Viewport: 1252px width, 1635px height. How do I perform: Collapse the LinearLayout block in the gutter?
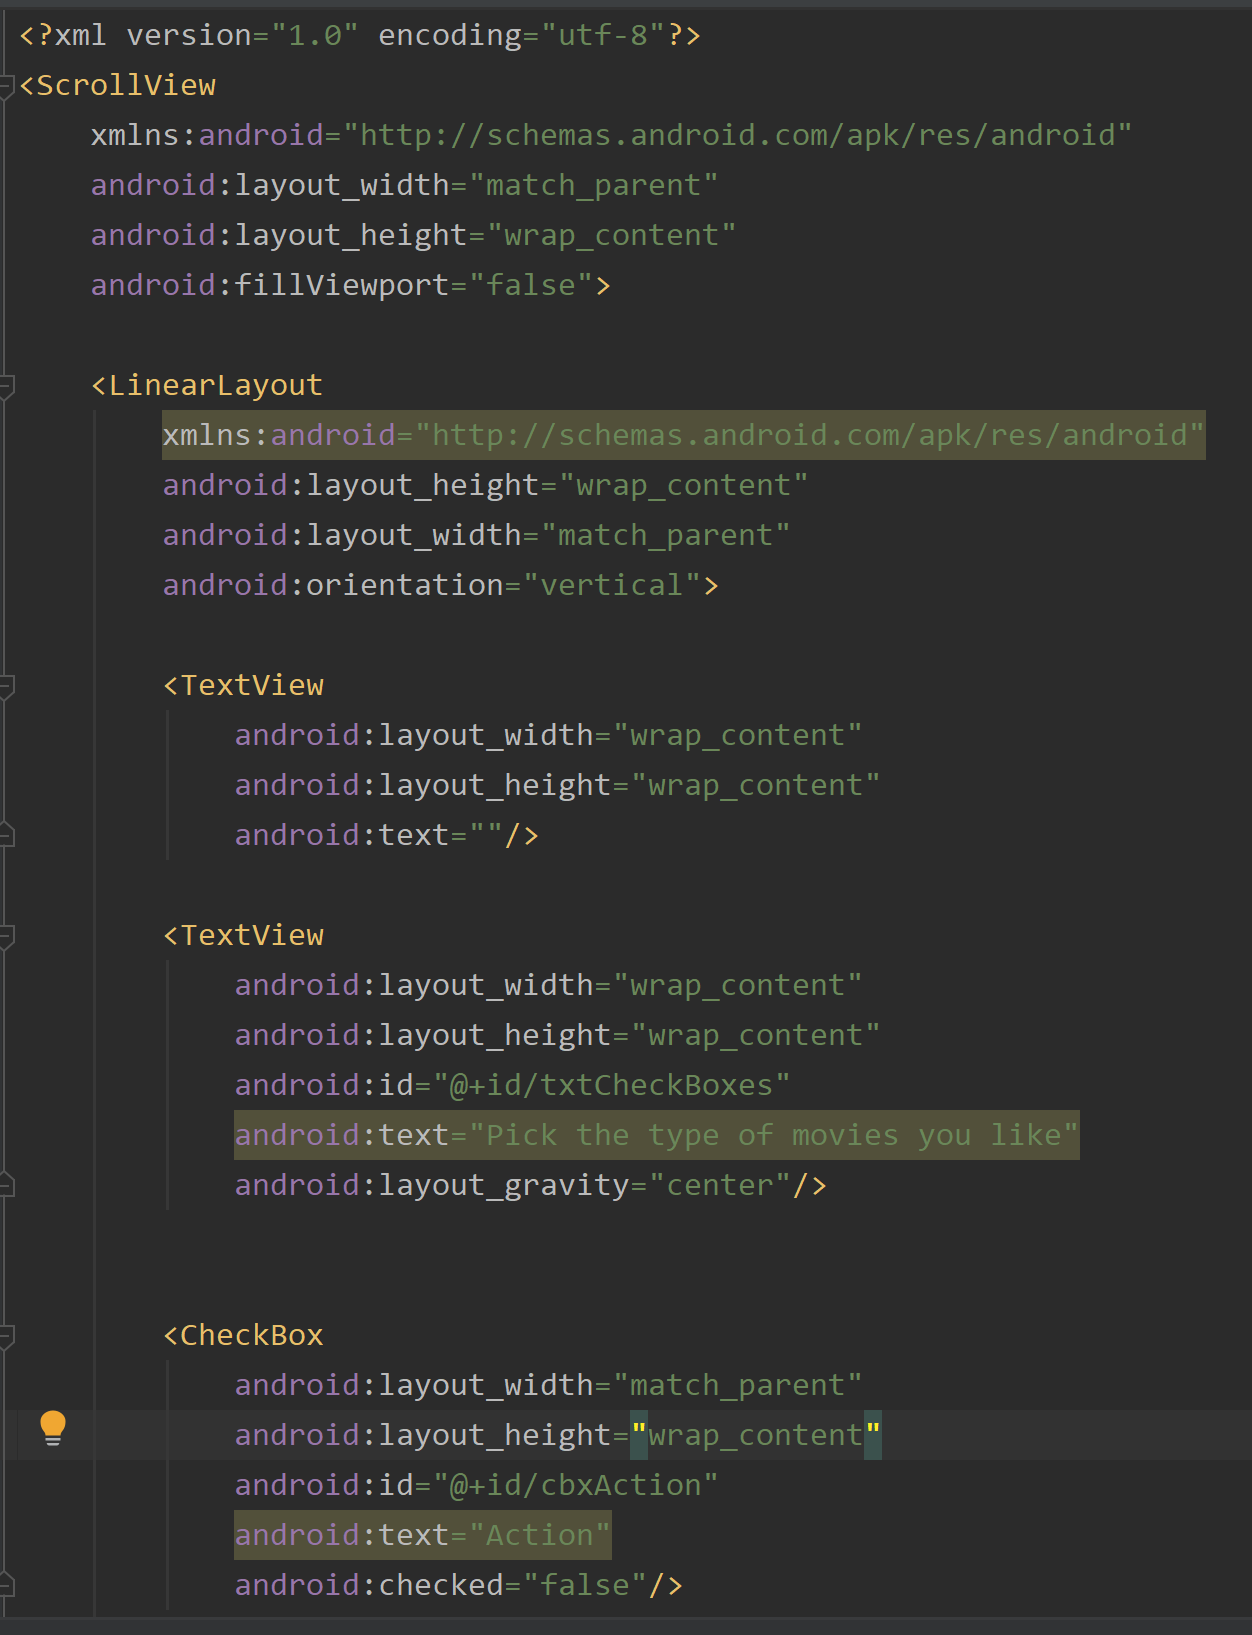click(6, 386)
